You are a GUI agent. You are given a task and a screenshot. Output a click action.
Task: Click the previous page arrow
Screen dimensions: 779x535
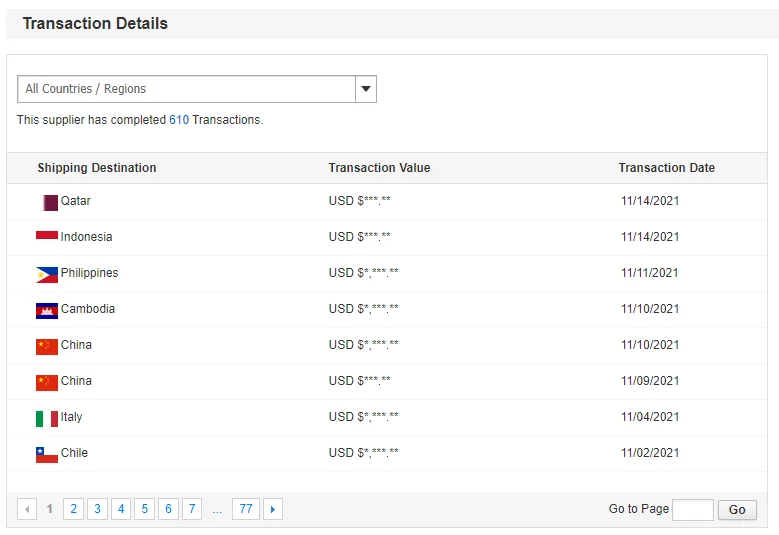(27, 510)
